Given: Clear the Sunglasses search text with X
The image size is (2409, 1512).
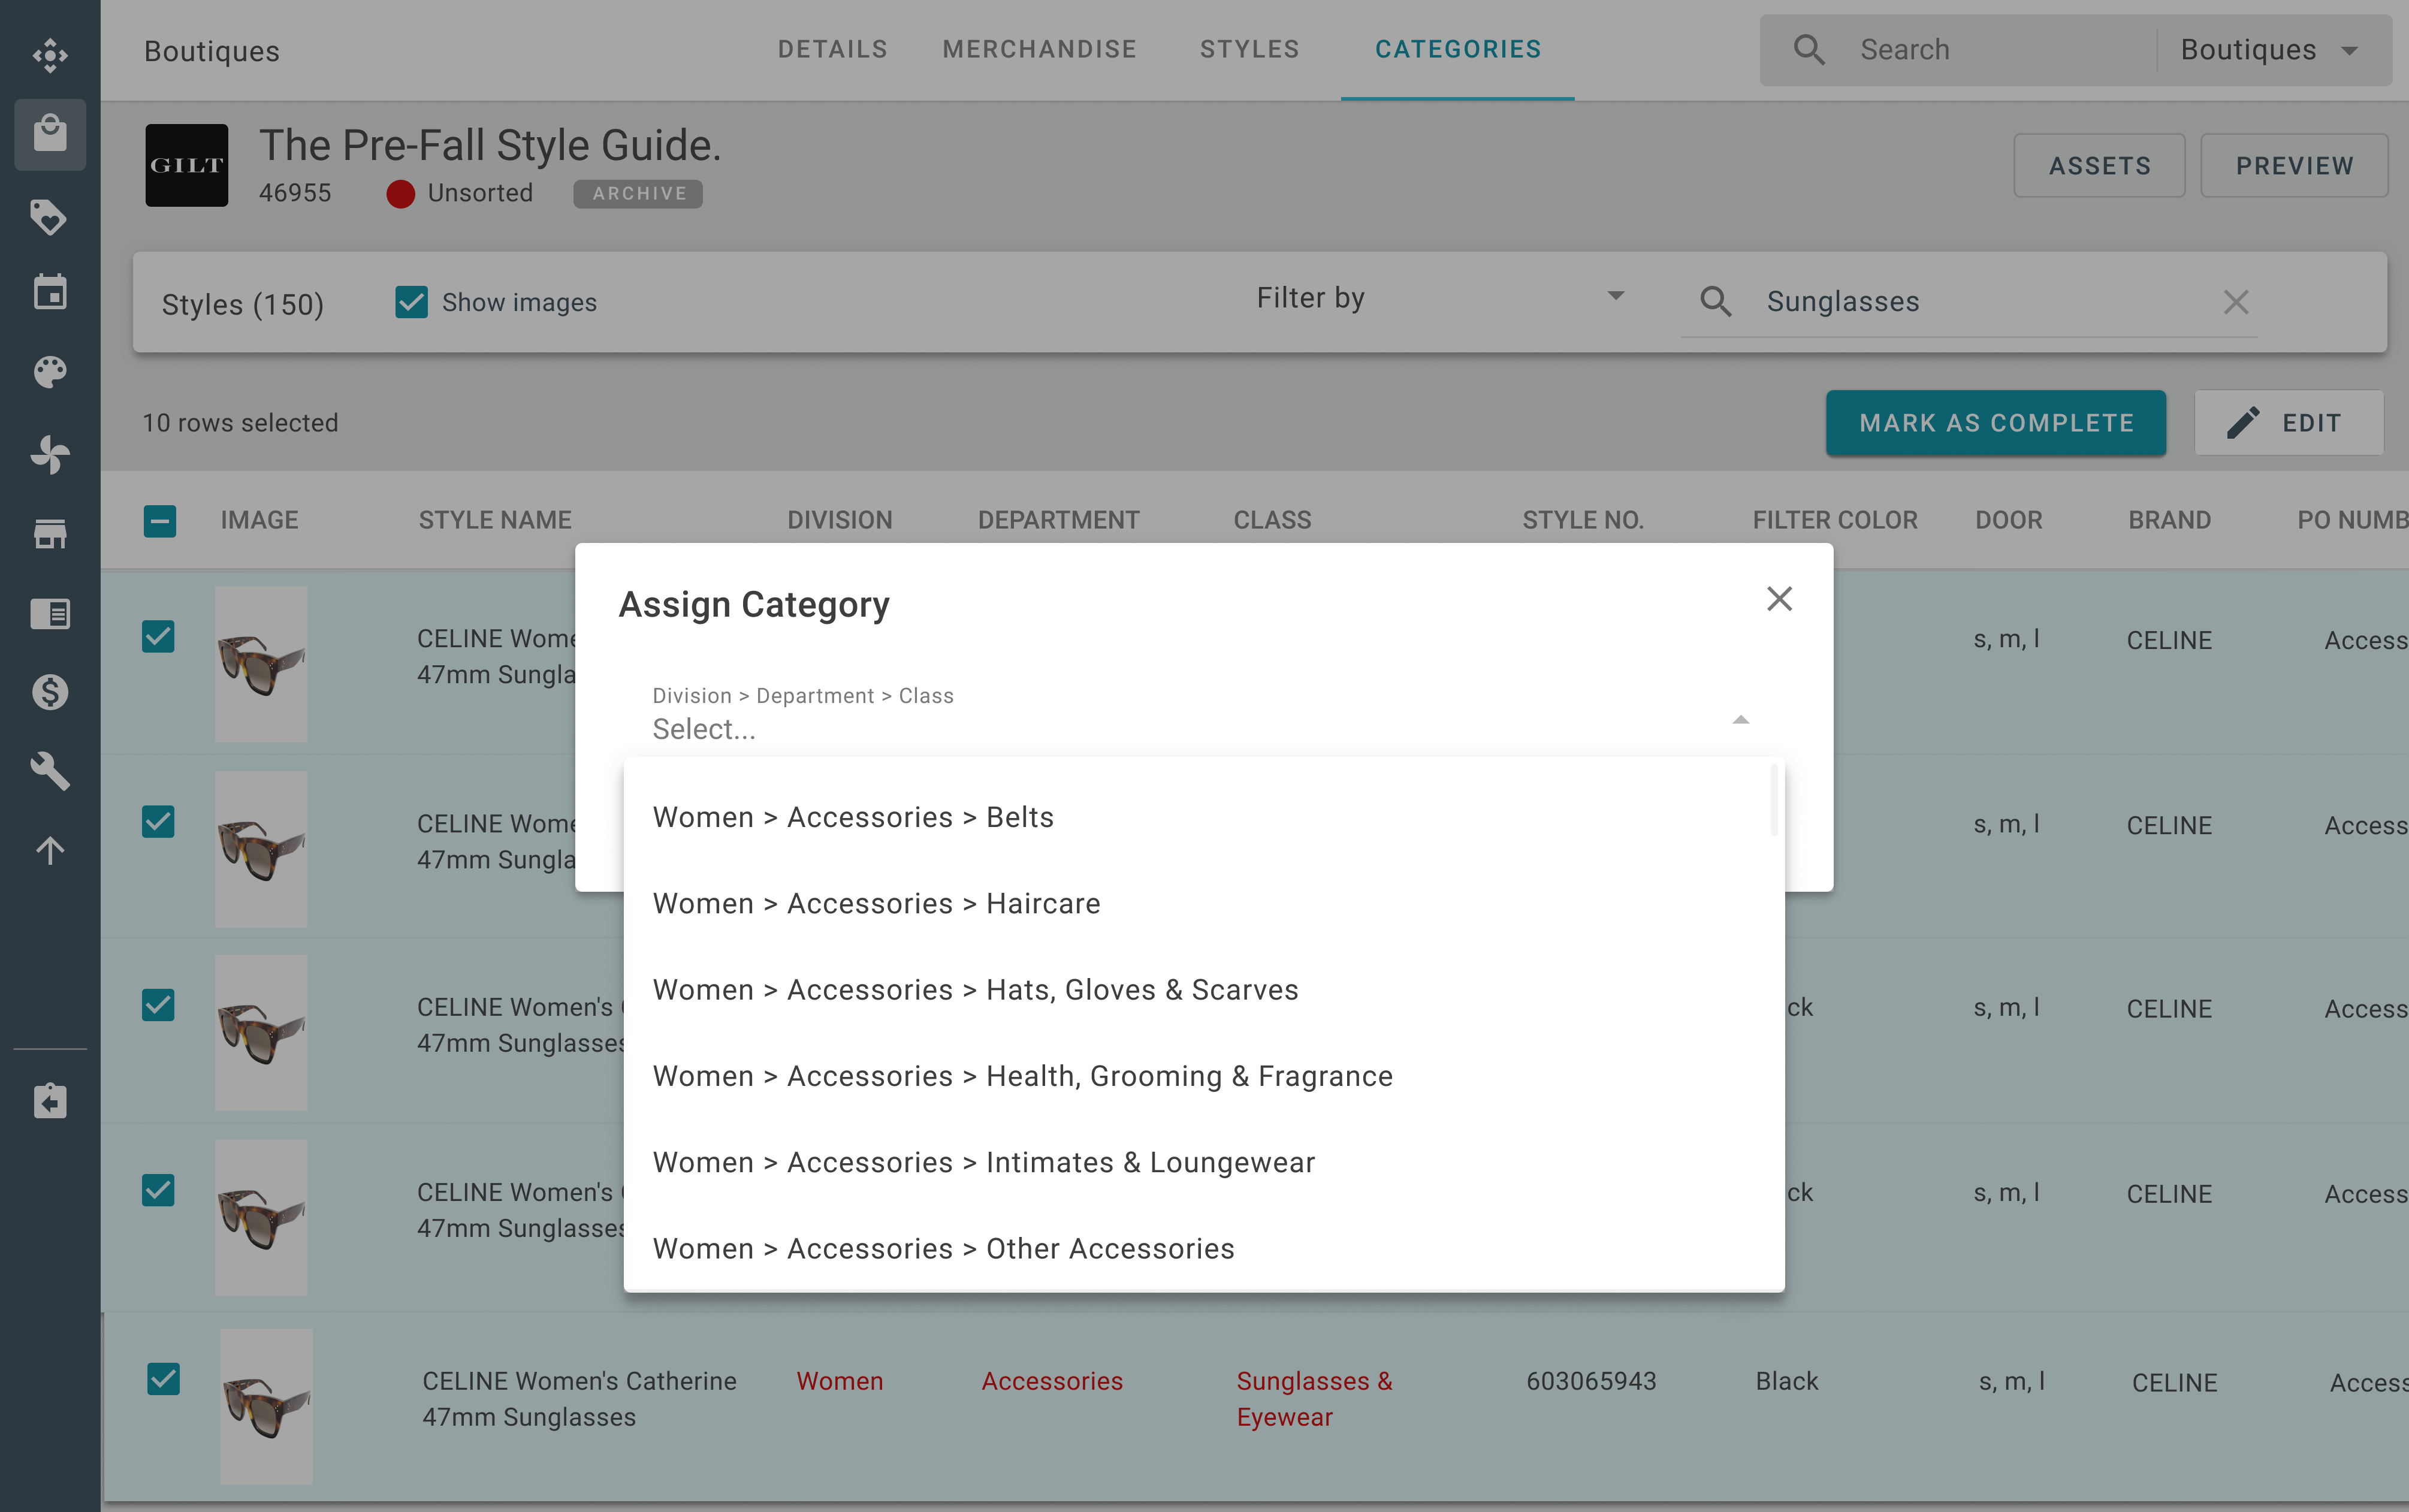Looking at the screenshot, I should coord(2236,301).
